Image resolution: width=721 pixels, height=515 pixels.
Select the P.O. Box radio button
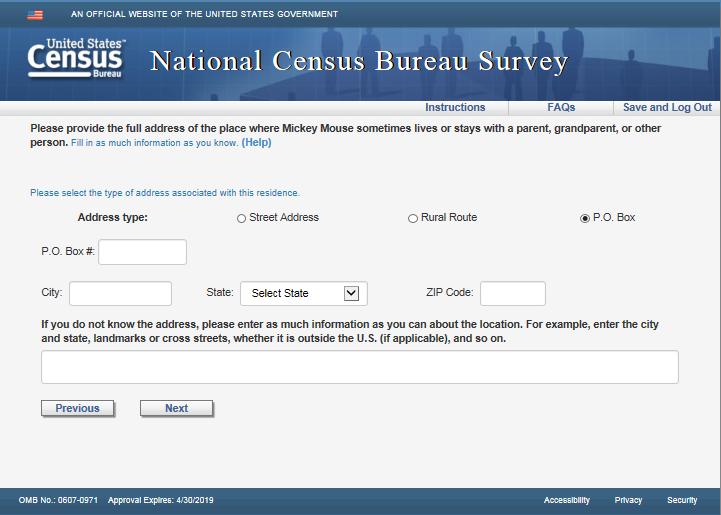[x=584, y=218]
